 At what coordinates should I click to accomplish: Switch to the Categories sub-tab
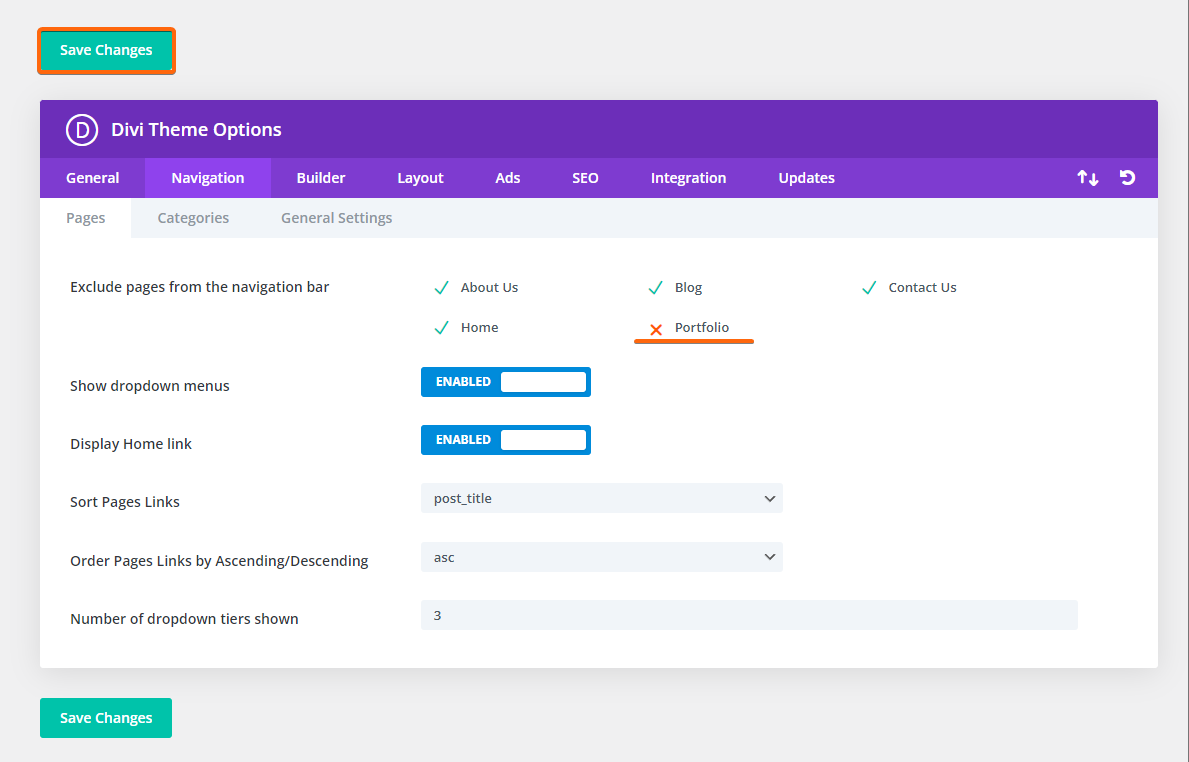tap(193, 218)
